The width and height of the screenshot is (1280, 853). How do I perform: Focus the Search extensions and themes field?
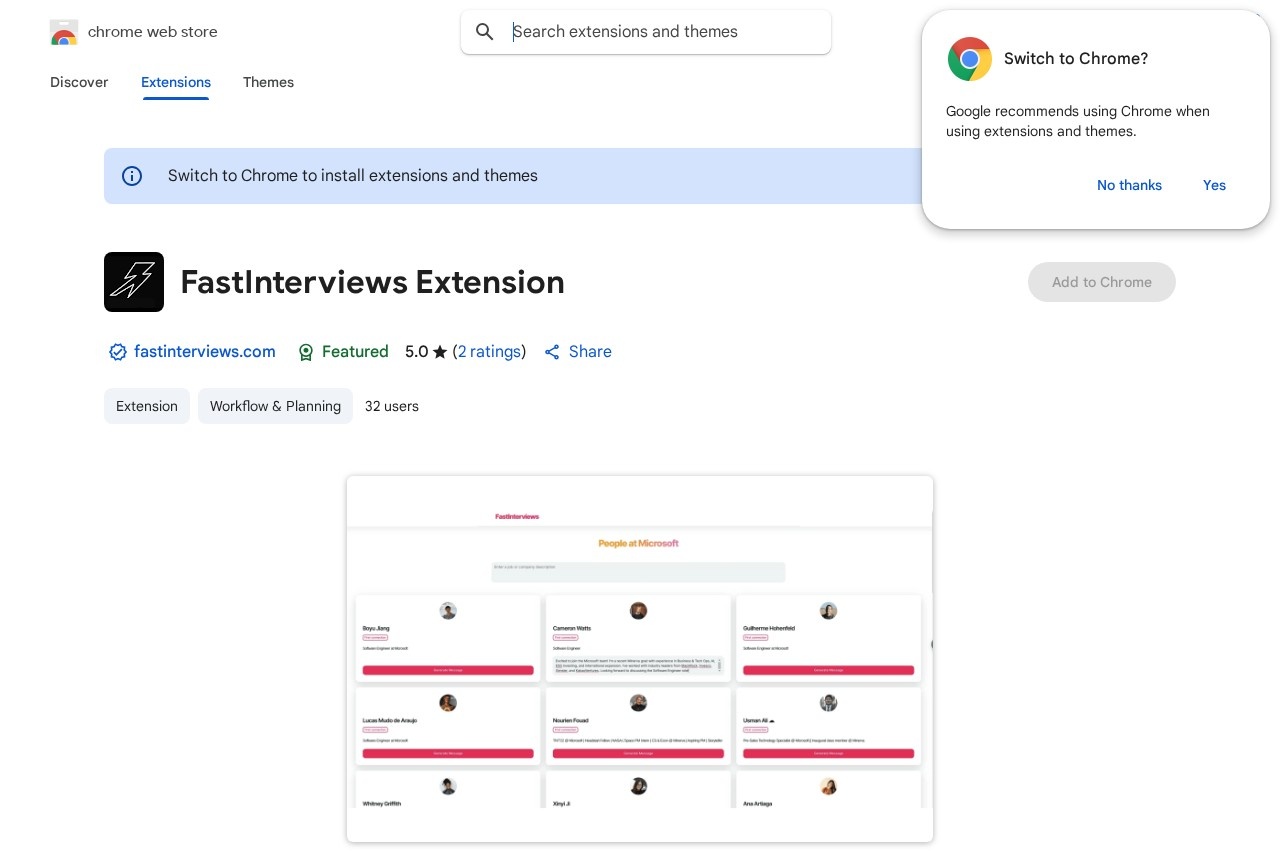click(660, 32)
